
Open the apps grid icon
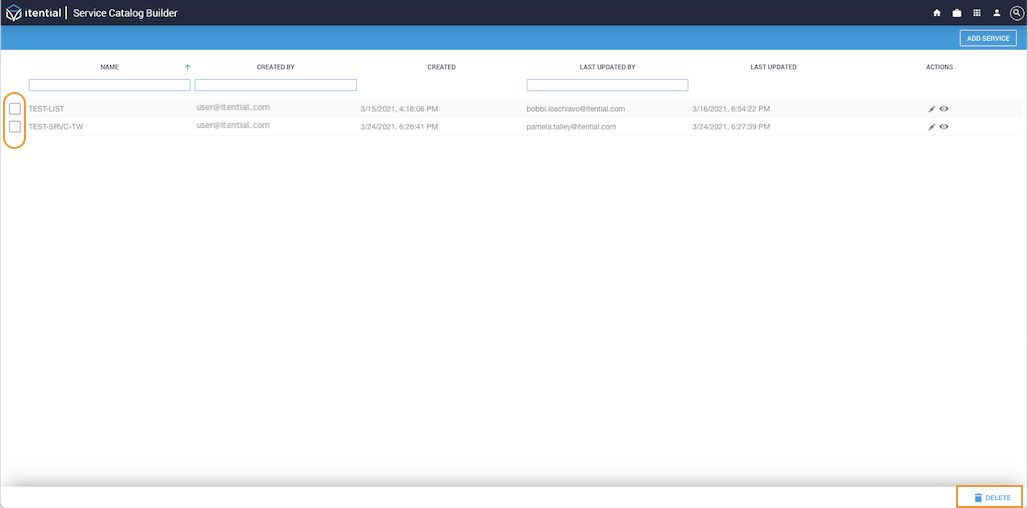click(977, 13)
